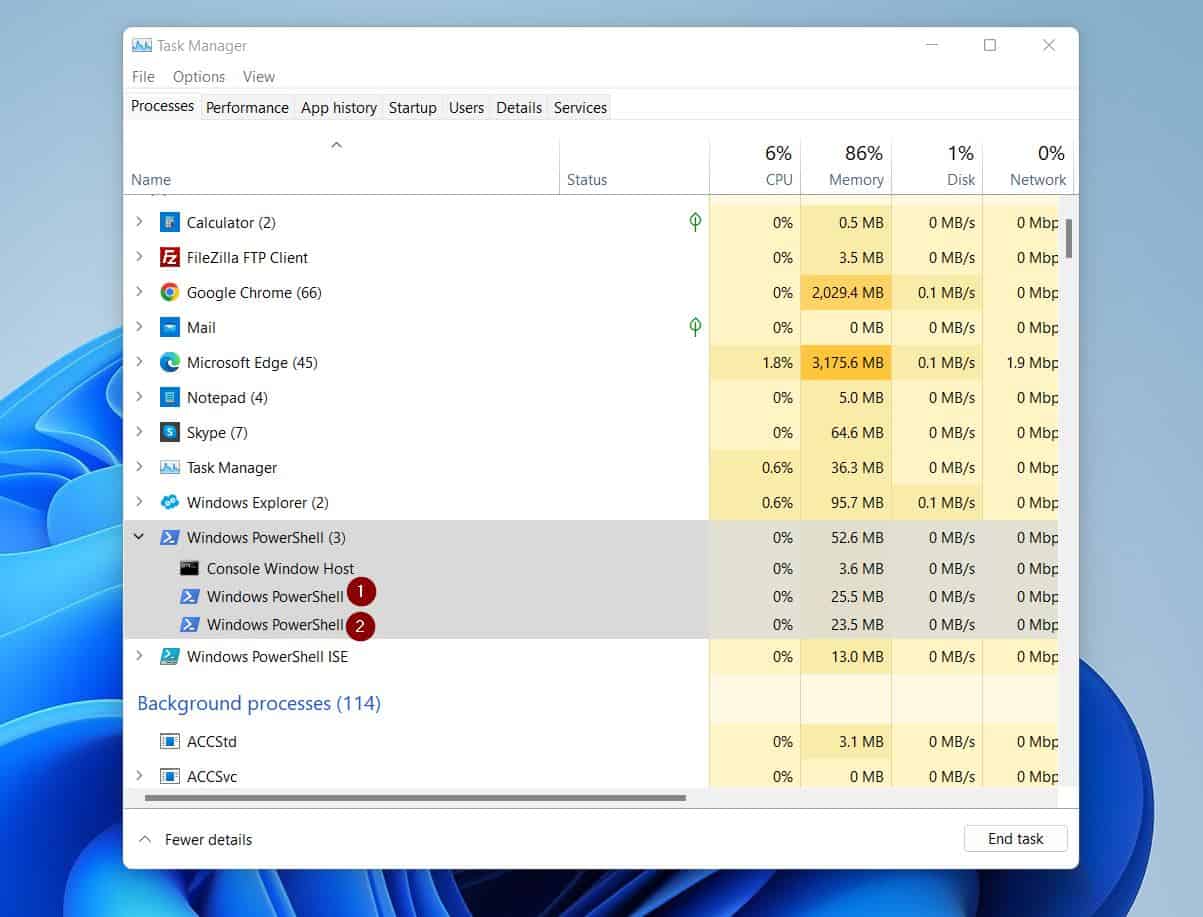
Task: Sort by the Memory column header
Action: tap(846, 167)
